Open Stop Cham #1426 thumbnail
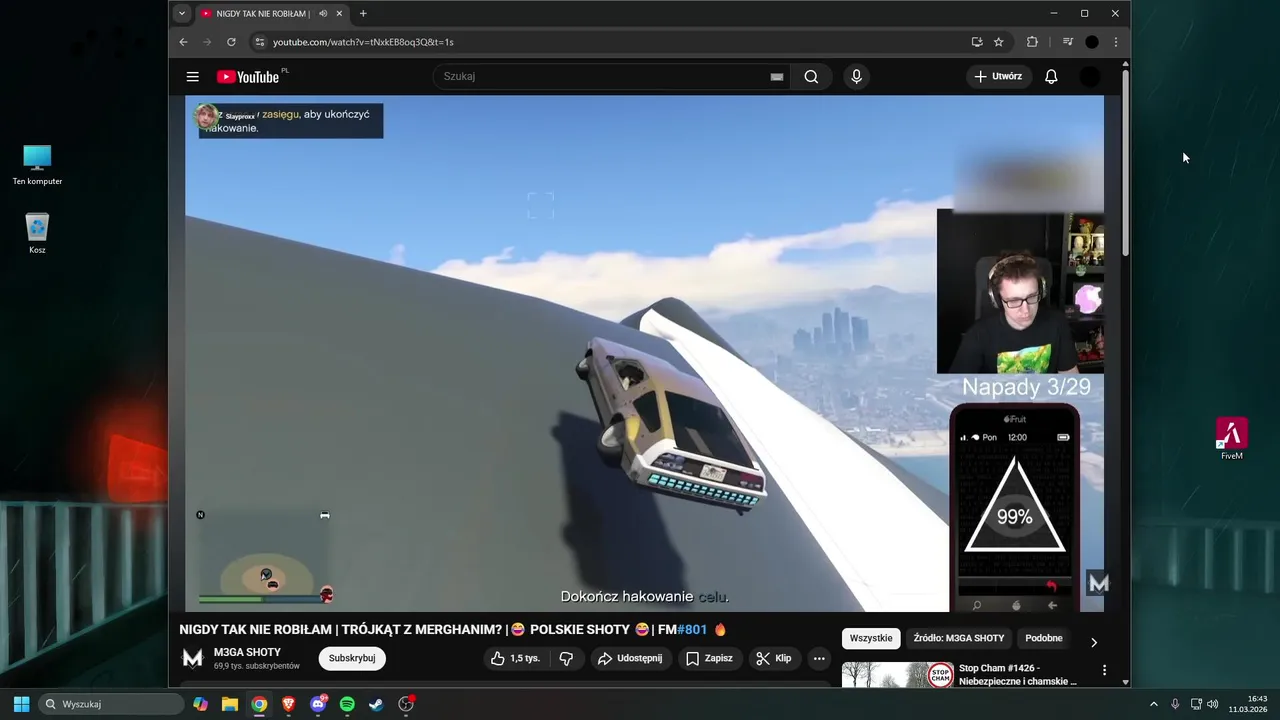 tap(898, 675)
